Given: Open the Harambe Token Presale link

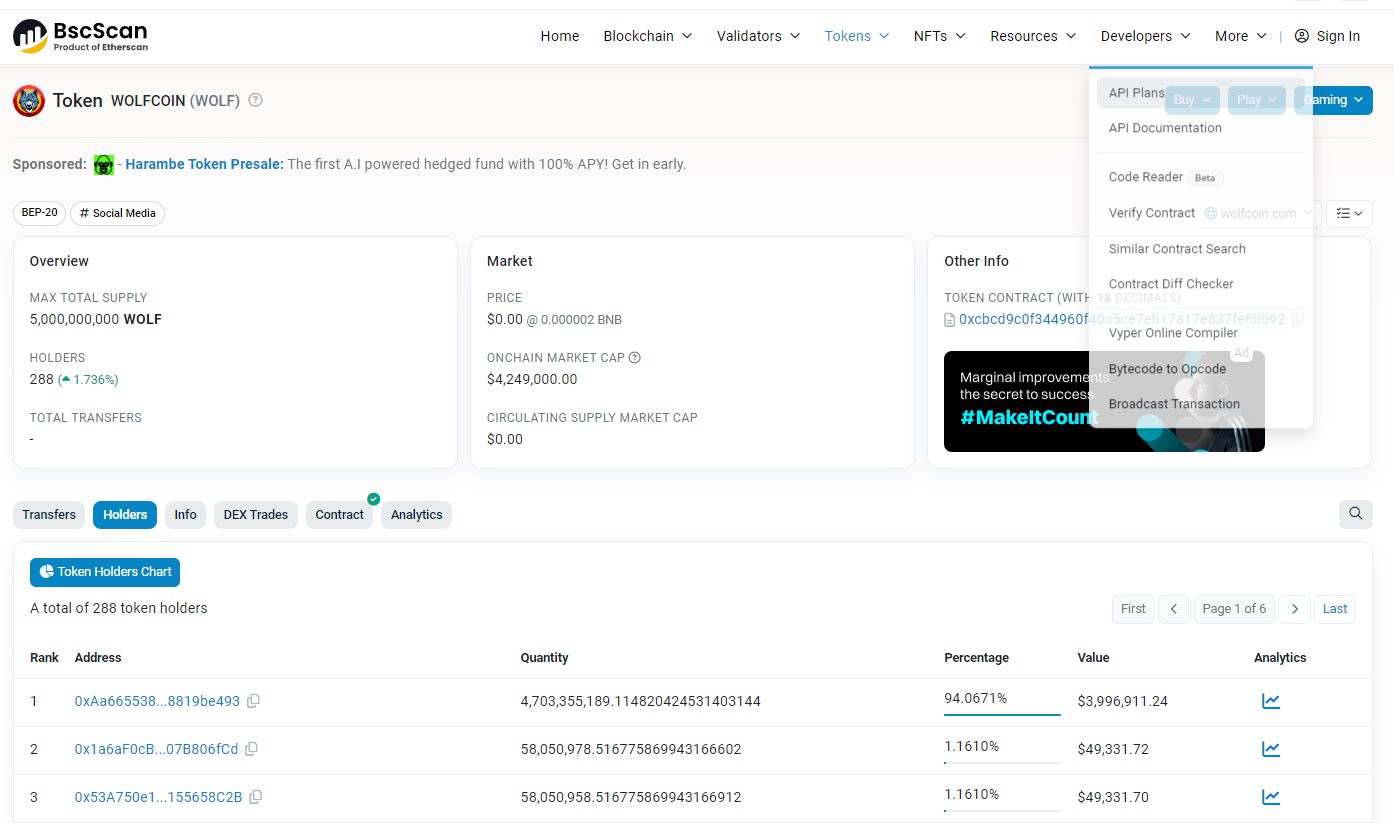Looking at the screenshot, I should [204, 164].
